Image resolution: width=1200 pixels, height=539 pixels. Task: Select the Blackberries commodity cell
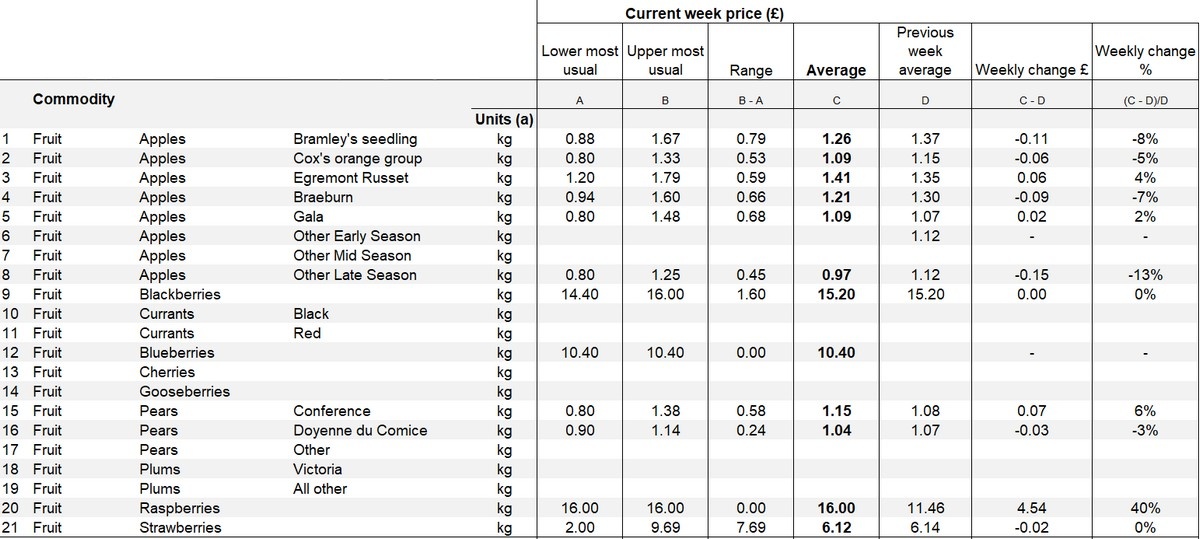(177, 294)
